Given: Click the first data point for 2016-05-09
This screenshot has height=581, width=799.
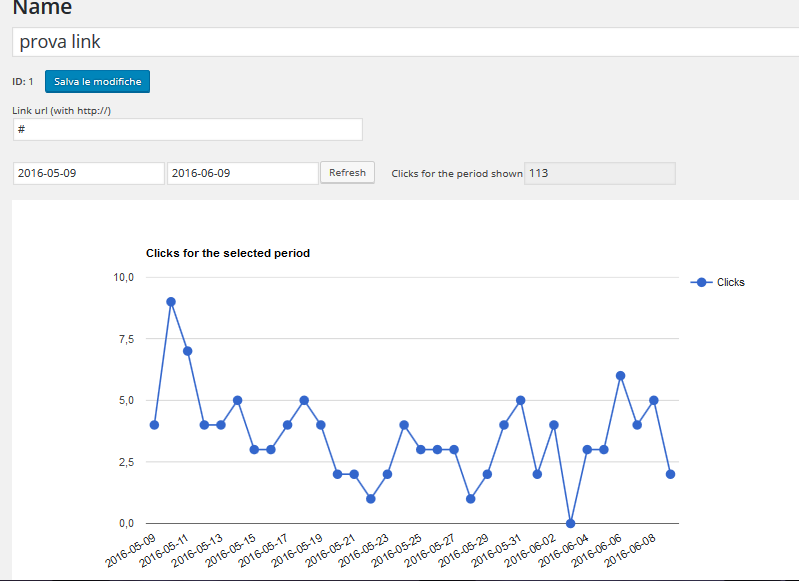Looking at the screenshot, I should point(154,425).
